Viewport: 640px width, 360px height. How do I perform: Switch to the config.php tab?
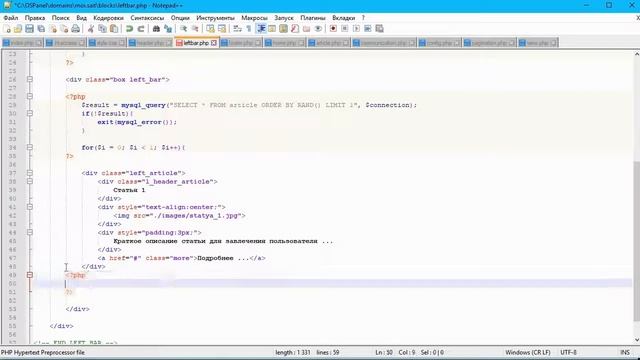pos(439,43)
